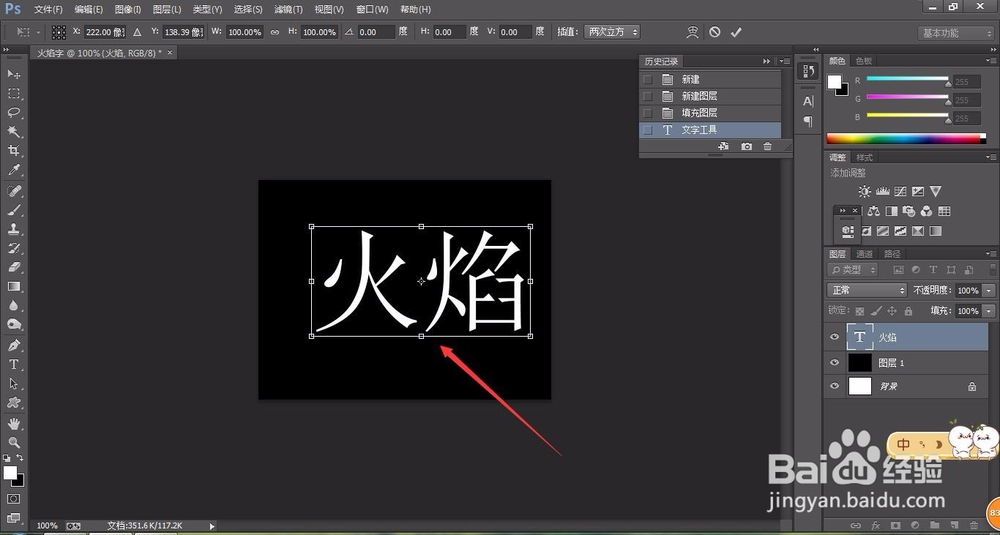
Task: Set history brush source for 填充图层 state
Action: 648,113
